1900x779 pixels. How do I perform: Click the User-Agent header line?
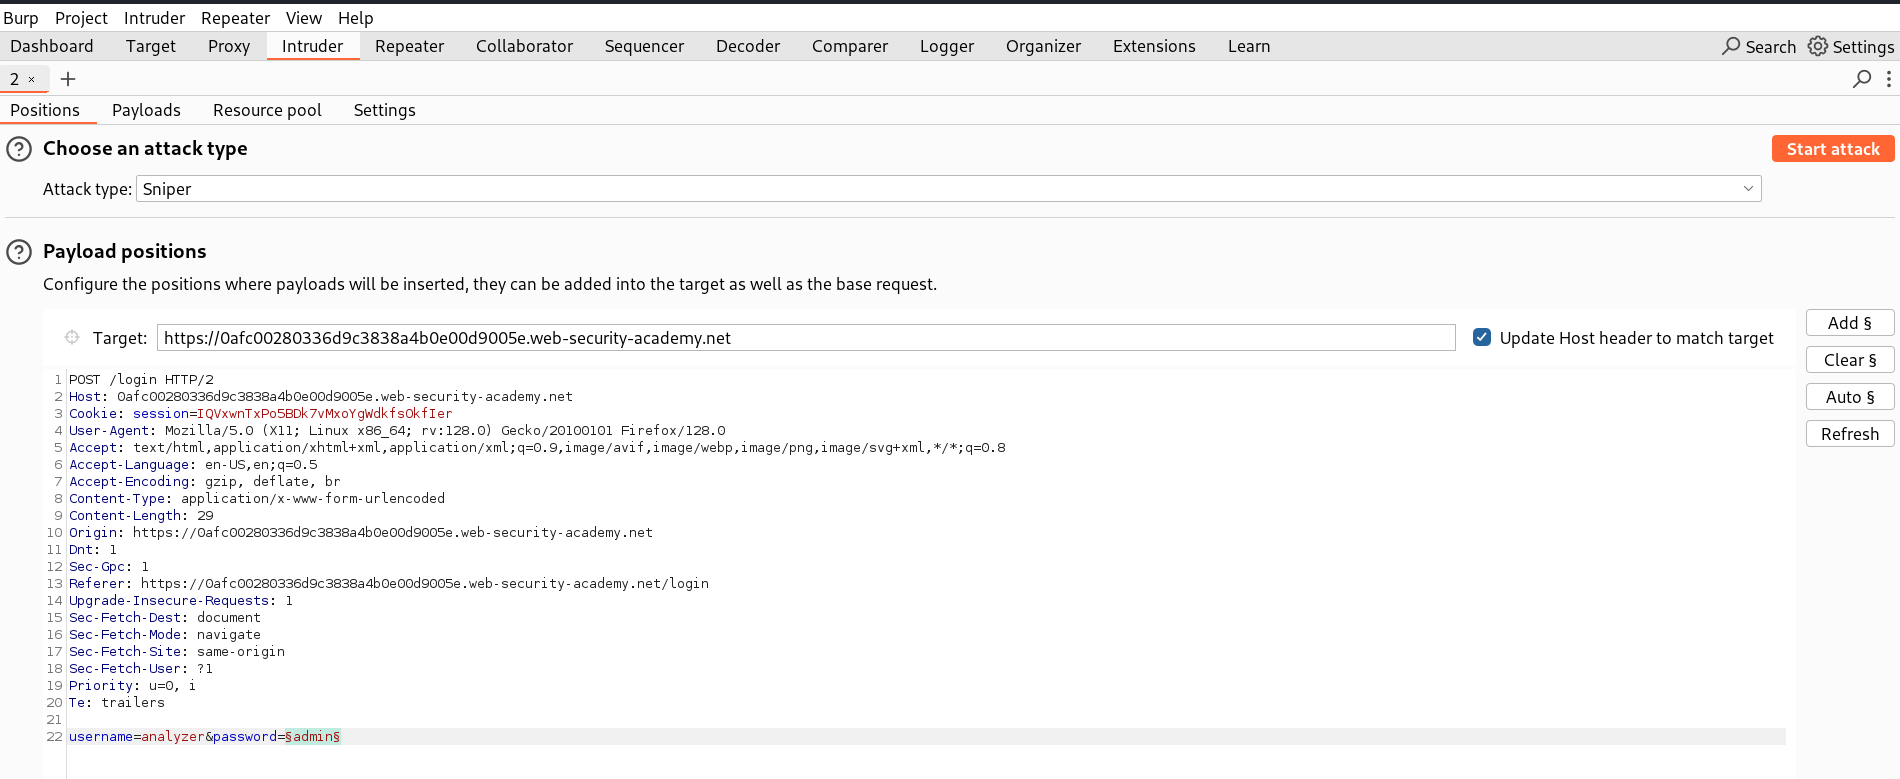click(397, 431)
